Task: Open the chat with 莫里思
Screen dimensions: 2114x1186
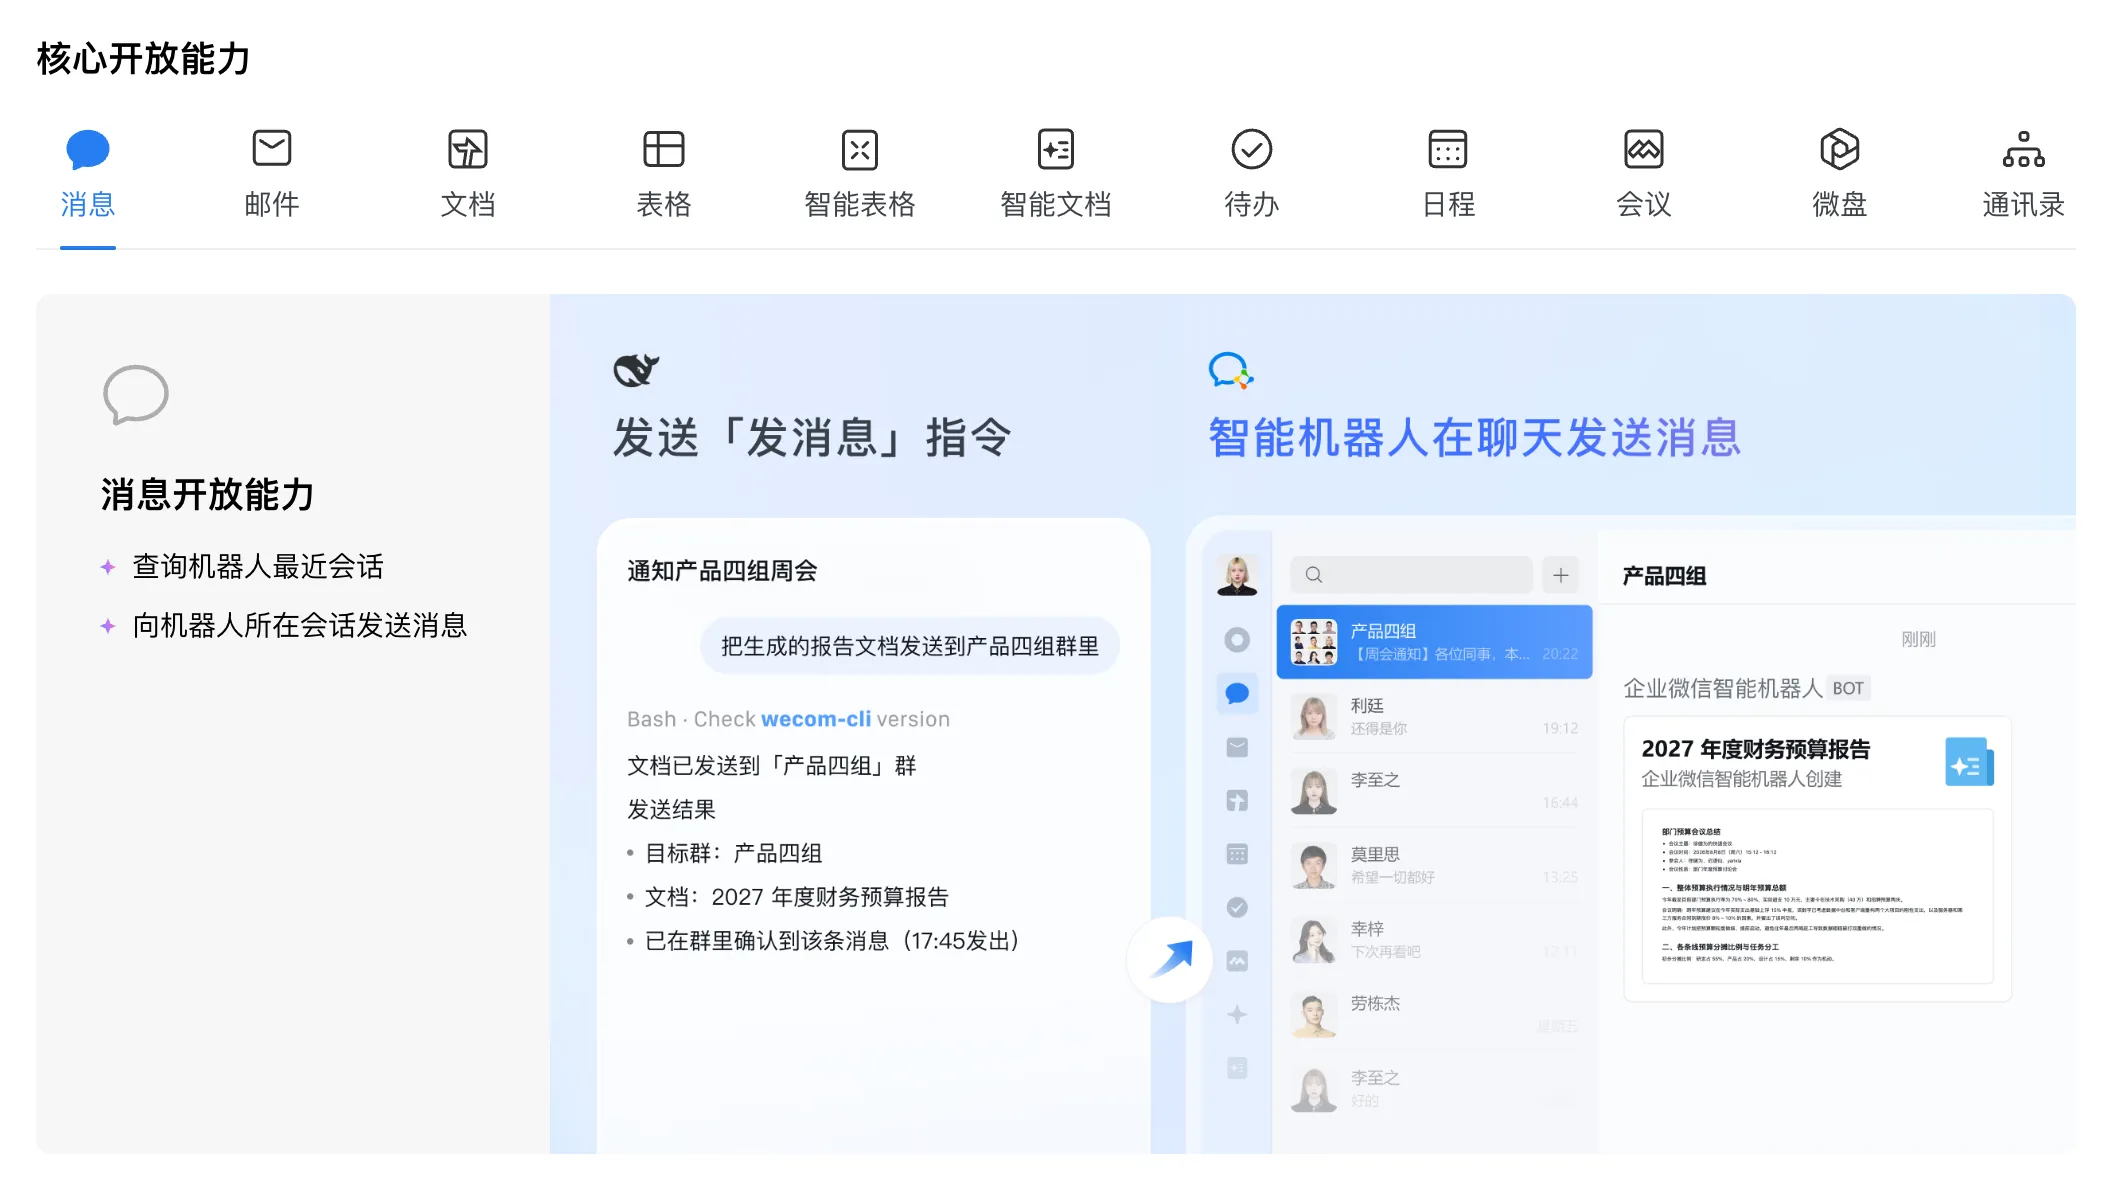Action: tap(1434, 865)
